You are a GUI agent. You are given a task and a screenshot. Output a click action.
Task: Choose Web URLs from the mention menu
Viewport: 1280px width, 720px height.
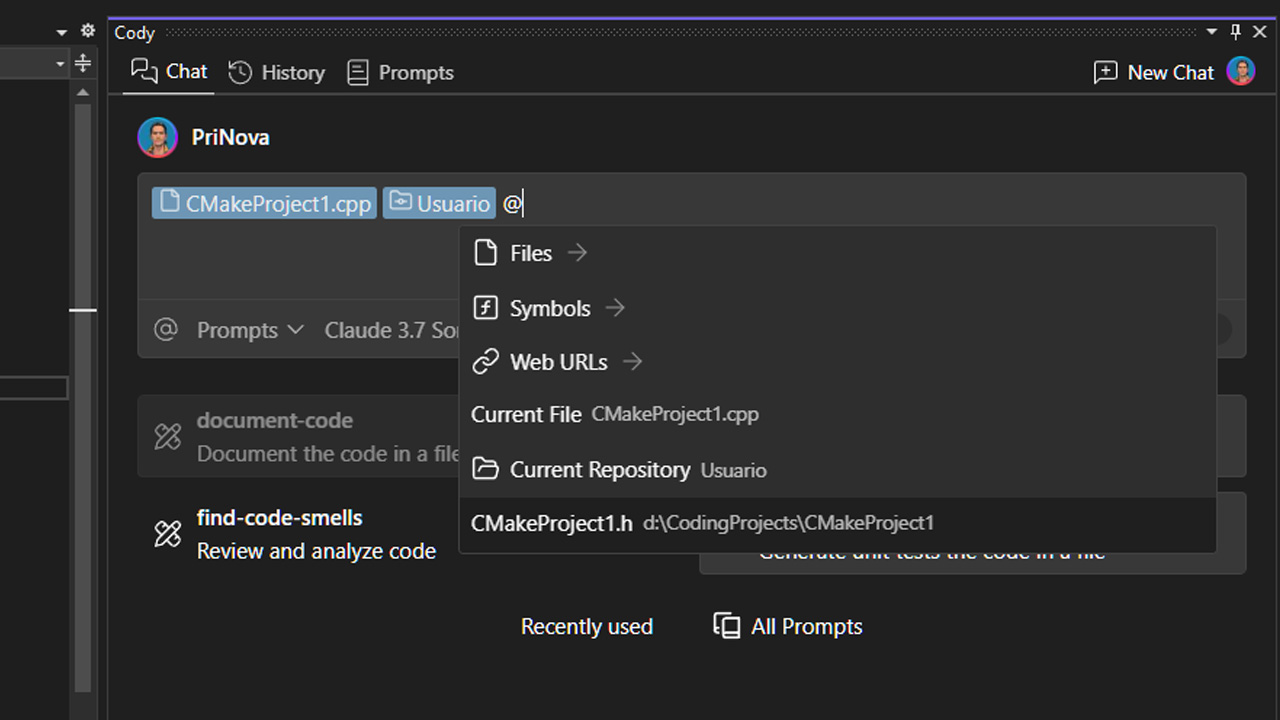click(837, 361)
